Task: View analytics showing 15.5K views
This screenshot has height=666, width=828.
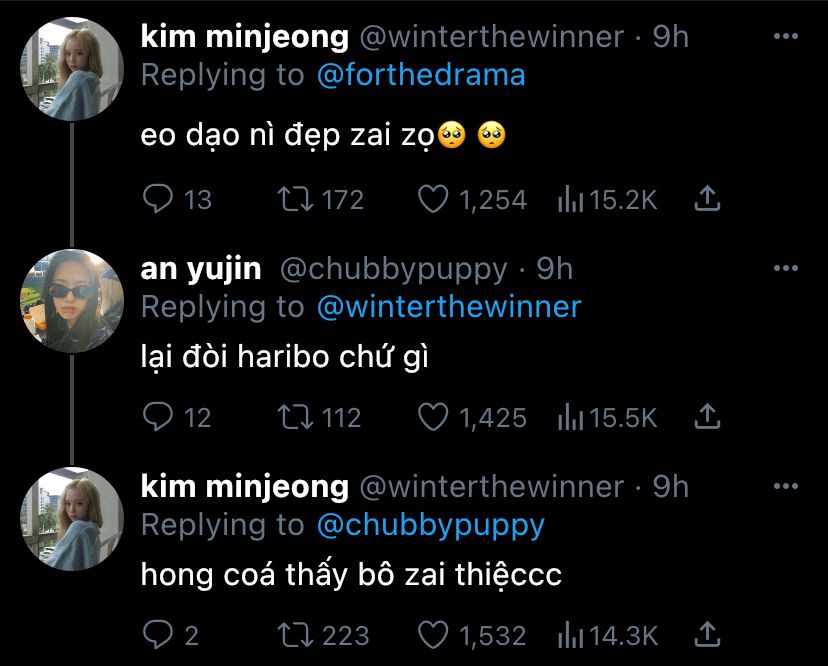Action: point(570,417)
